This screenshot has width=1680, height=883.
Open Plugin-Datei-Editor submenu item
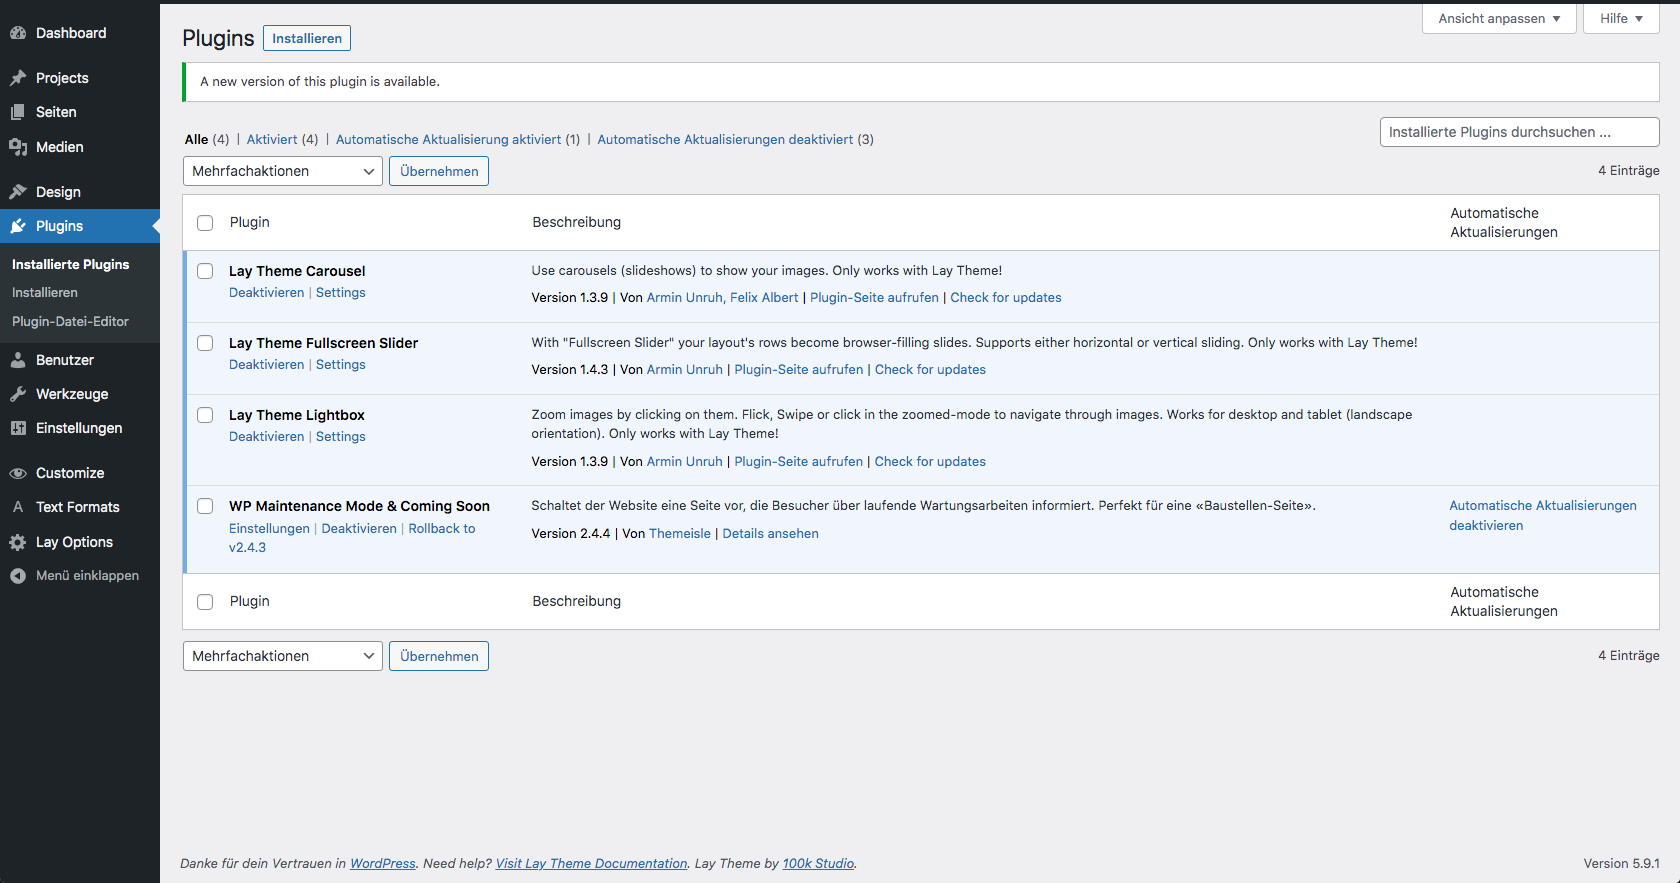click(70, 321)
